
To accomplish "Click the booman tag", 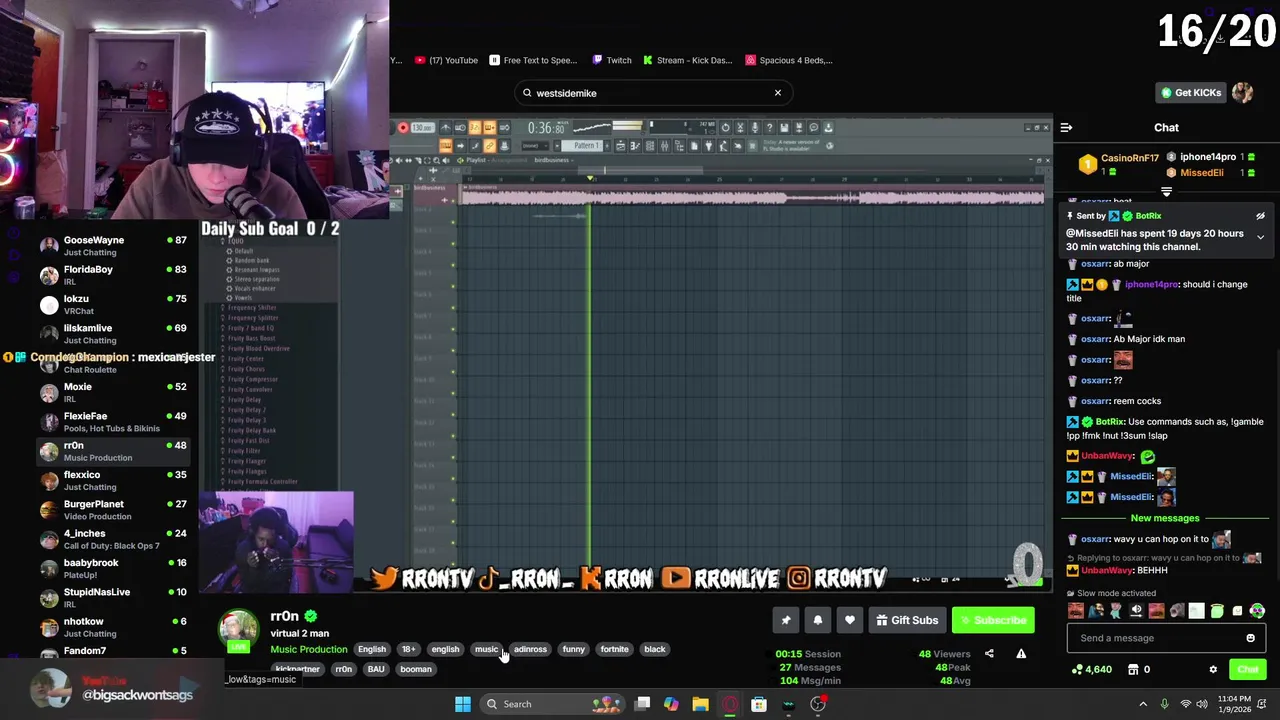I will click(x=416, y=669).
